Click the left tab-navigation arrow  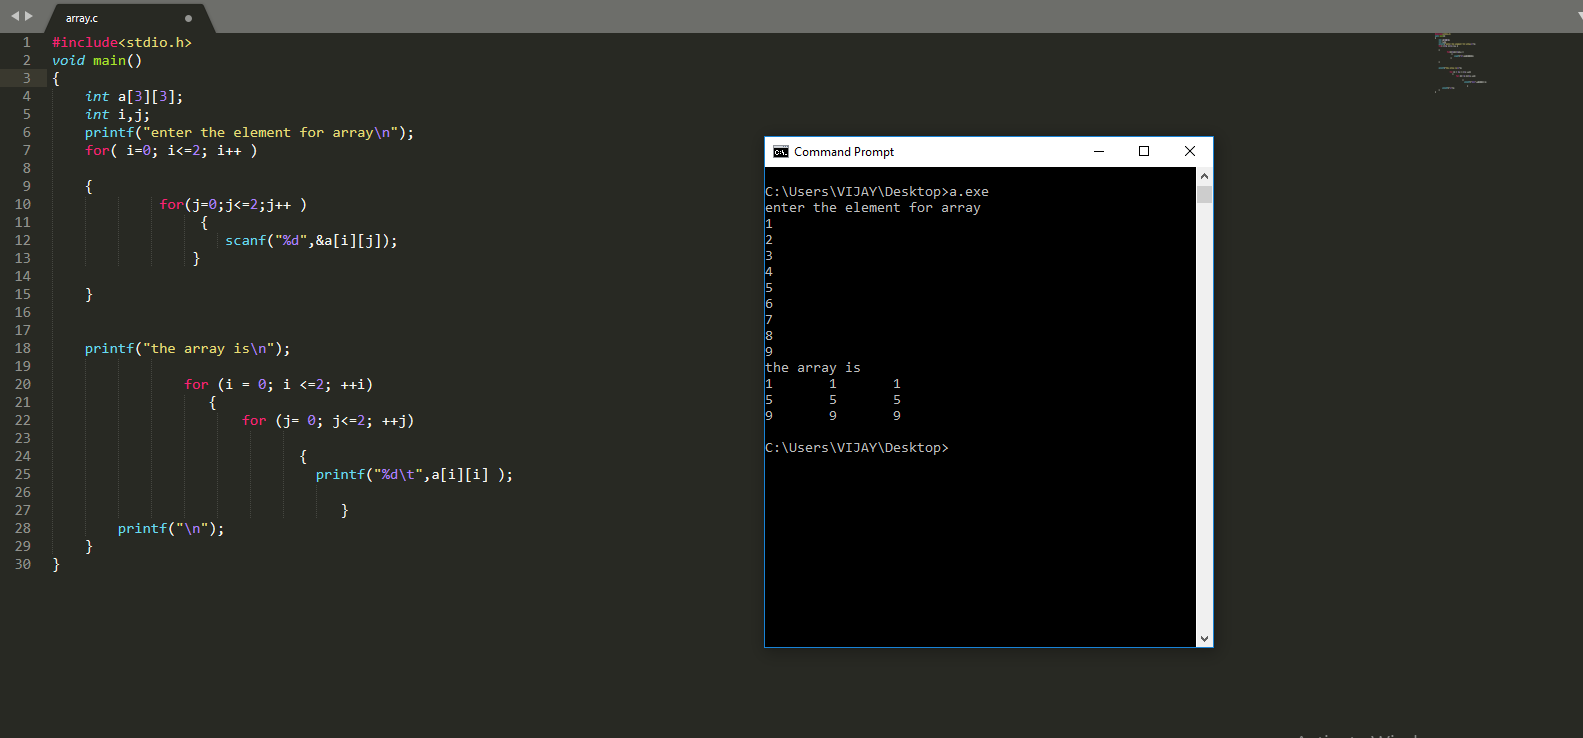click(15, 16)
